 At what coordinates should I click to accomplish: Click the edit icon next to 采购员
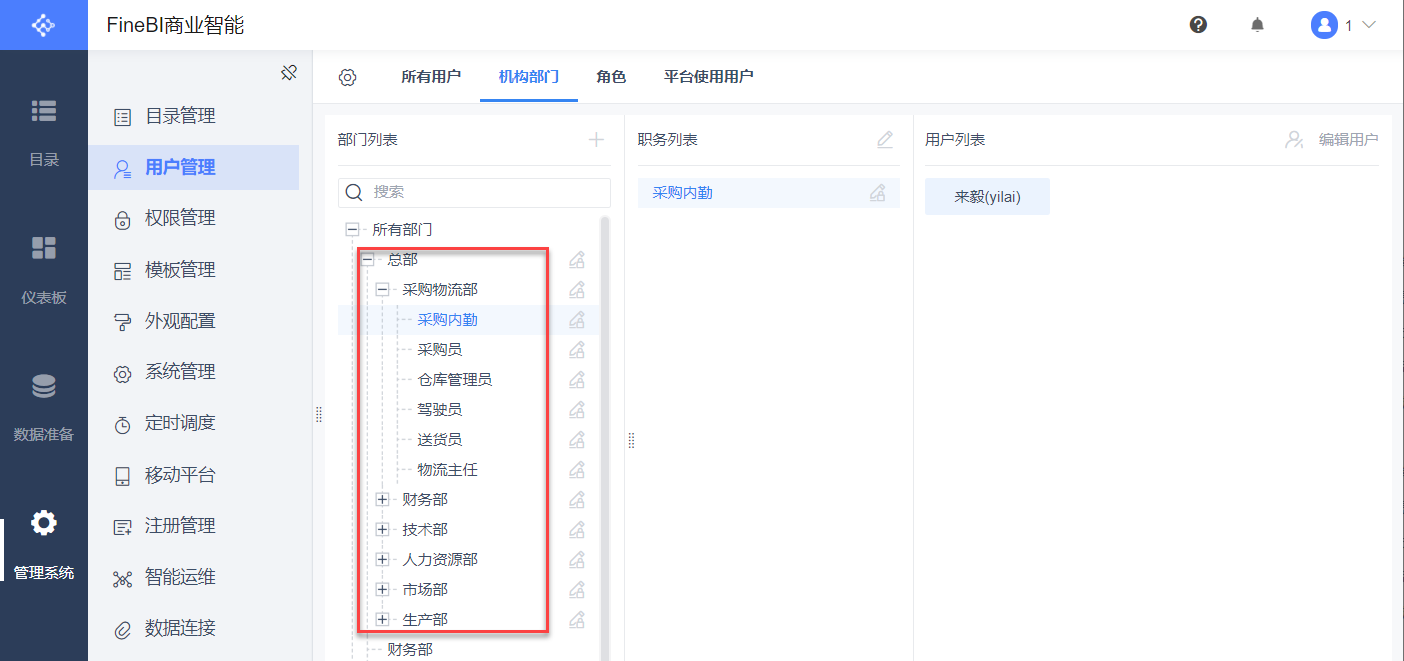coord(577,350)
